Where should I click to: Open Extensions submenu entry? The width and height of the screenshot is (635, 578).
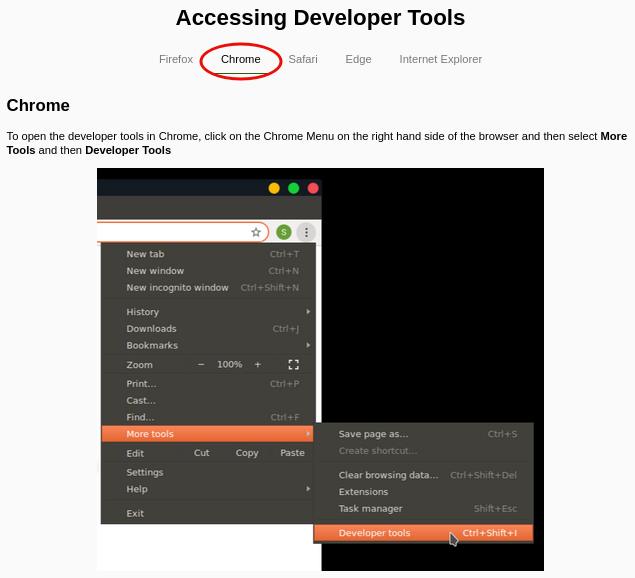click(x=424, y=492)
